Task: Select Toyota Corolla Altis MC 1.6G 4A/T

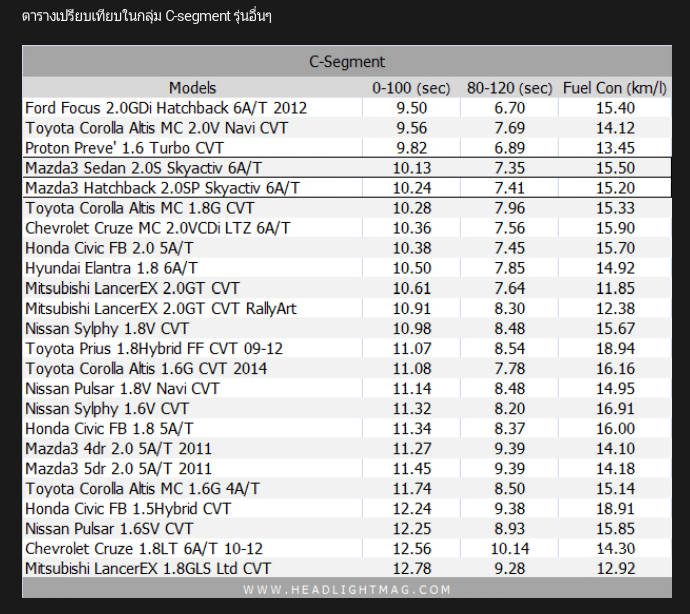Action: 143,489
